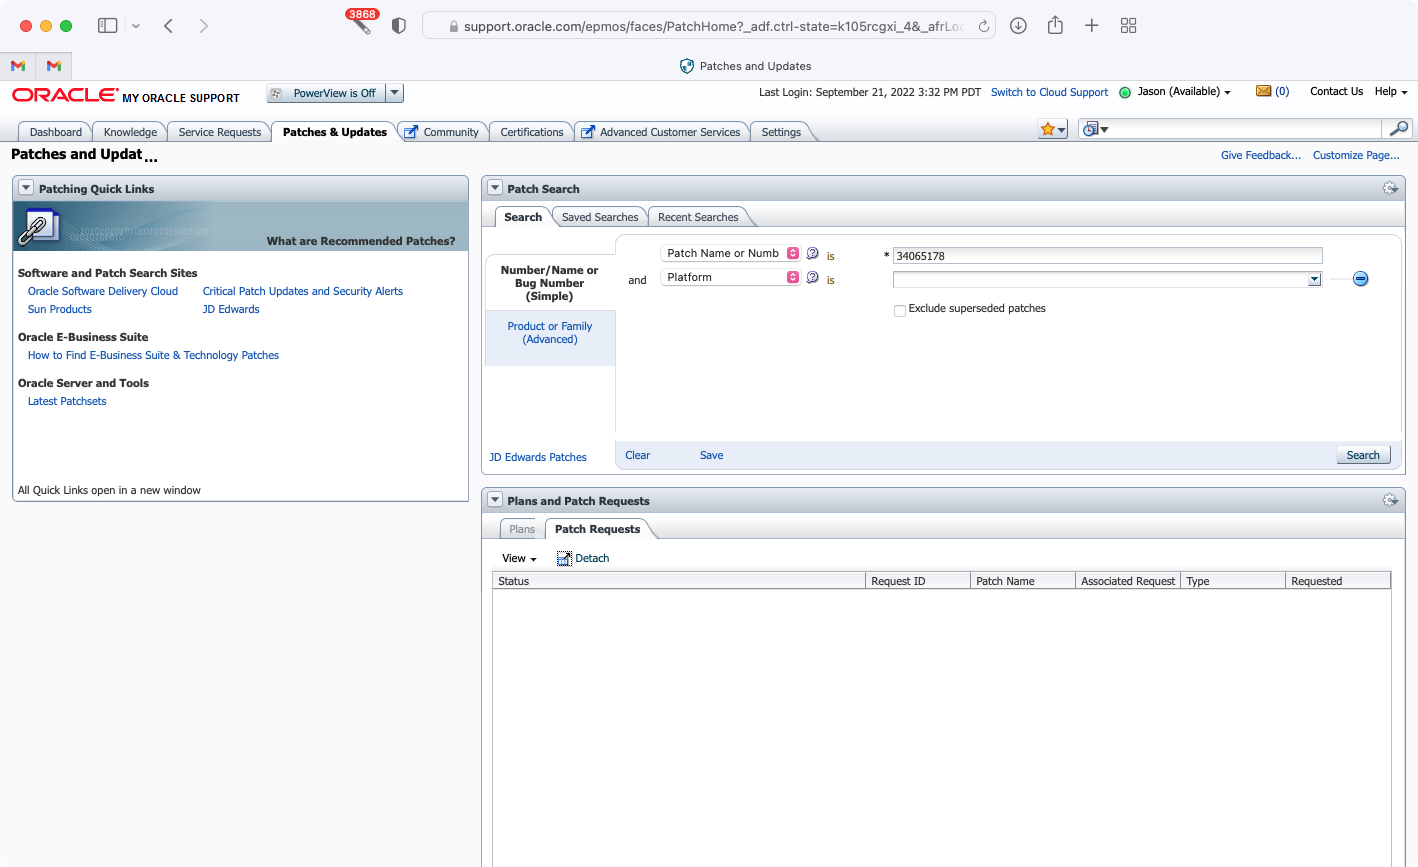Screen dimensions: 1418x867
Task: Open the messages envelope icon
Action: 1263,91
